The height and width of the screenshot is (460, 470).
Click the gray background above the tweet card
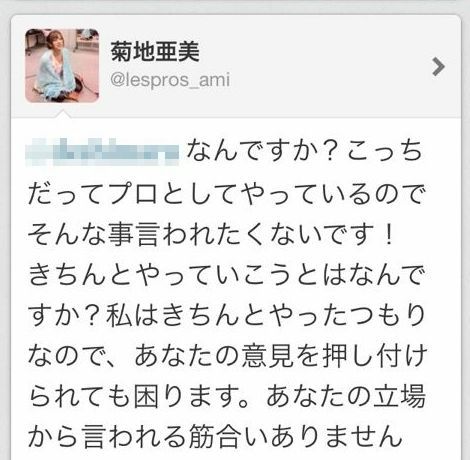(235, 7)
